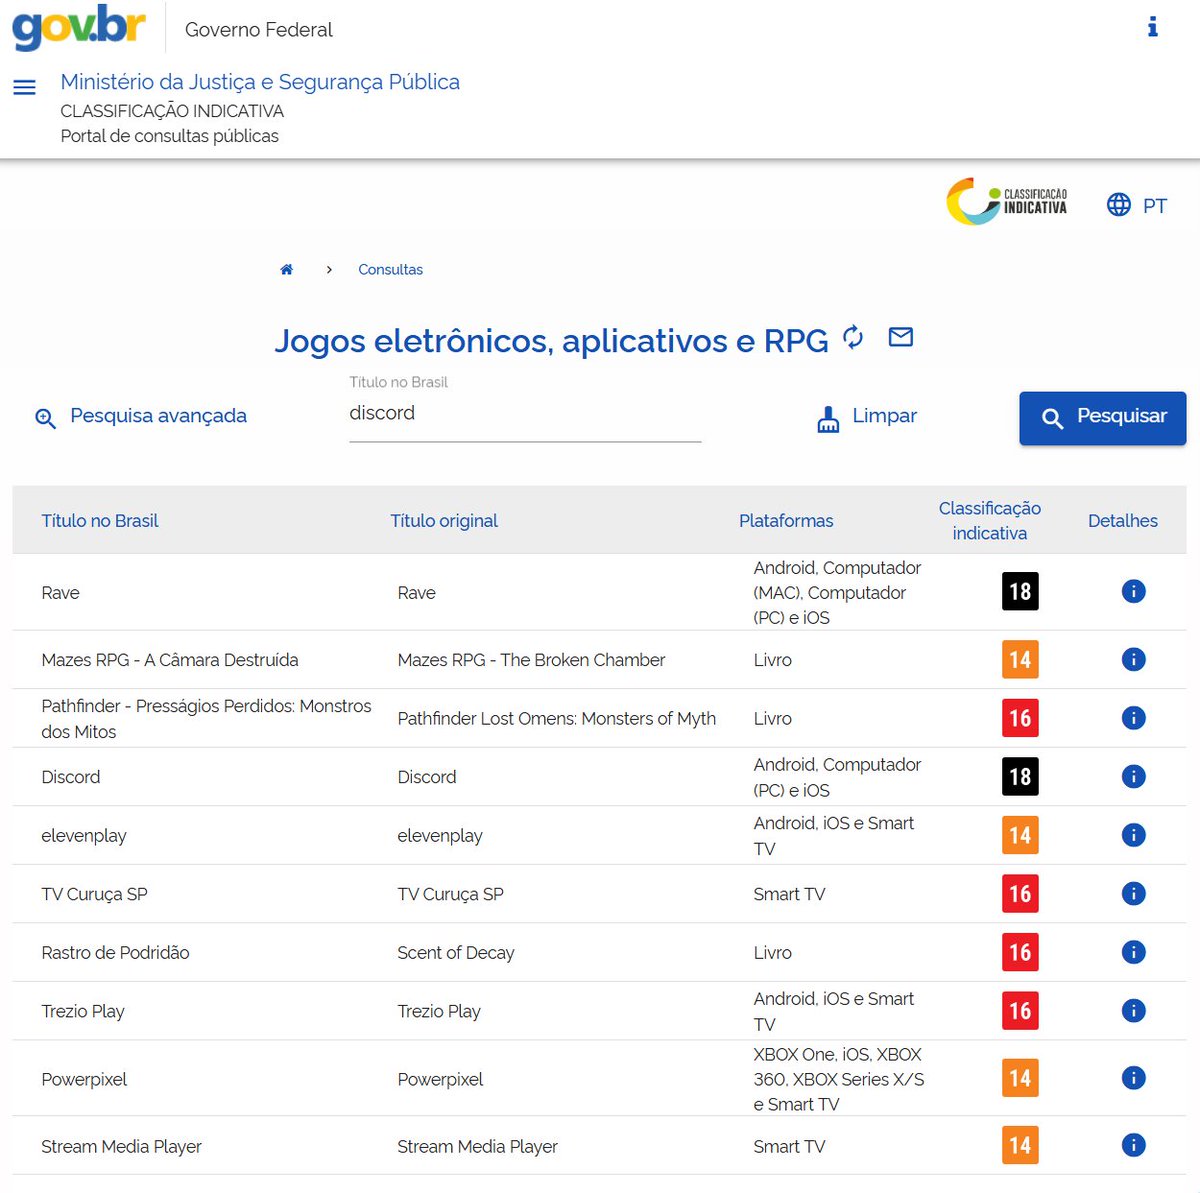Click the Governo Federal text
The height and width of the screenshot is (1193, 1200).
tap(259, 30)
